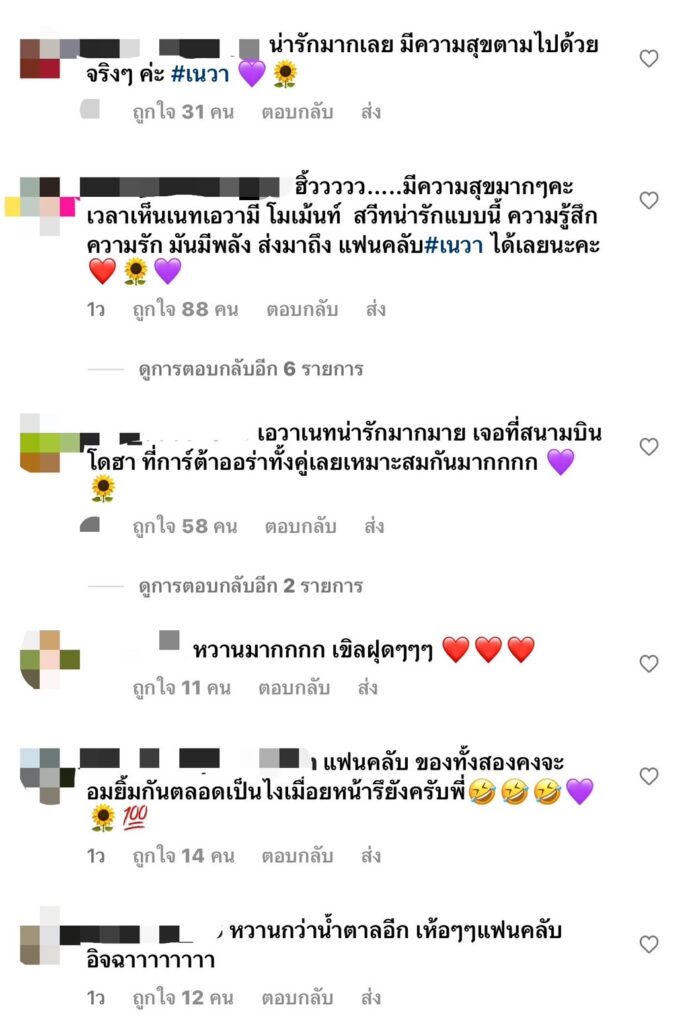Open #เนวา hashtag in the second comment
This screenshot has height=1024, width=698.
pyautogui.click(x=454, y=246)
